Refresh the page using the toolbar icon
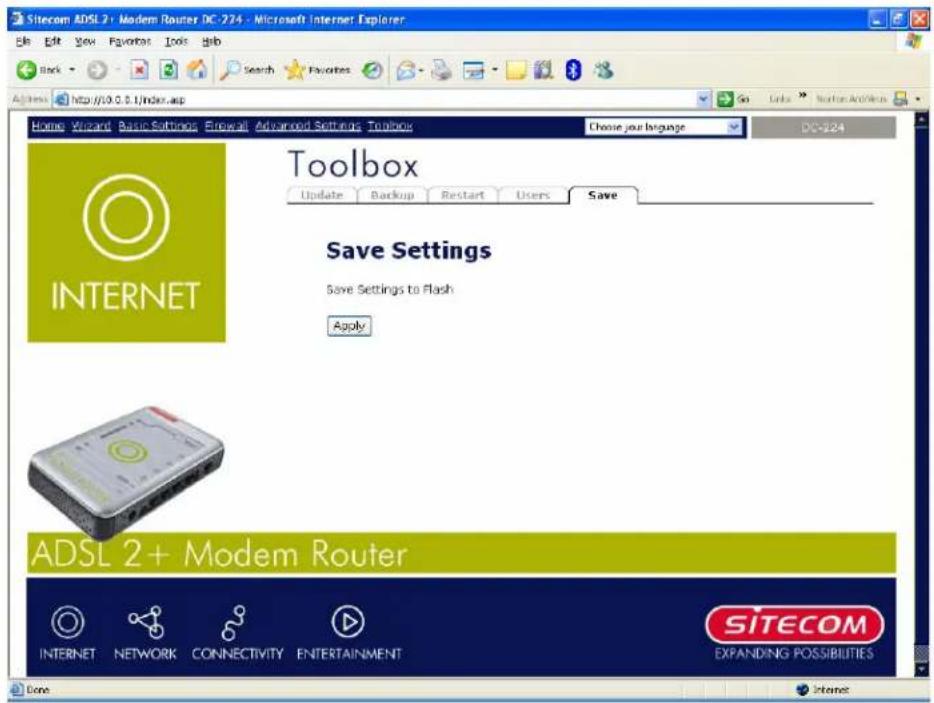The image size is (934, 703). [169, 70]
